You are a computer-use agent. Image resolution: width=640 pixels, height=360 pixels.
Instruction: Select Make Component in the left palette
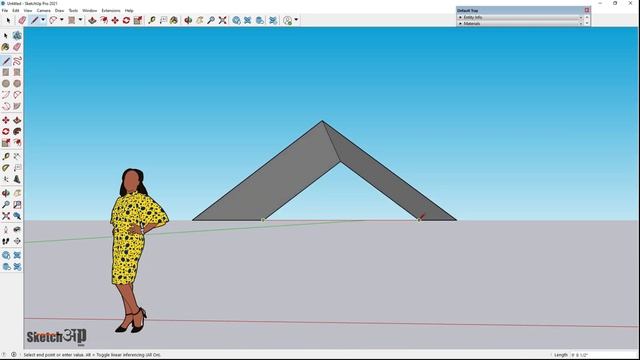point(17,36)
